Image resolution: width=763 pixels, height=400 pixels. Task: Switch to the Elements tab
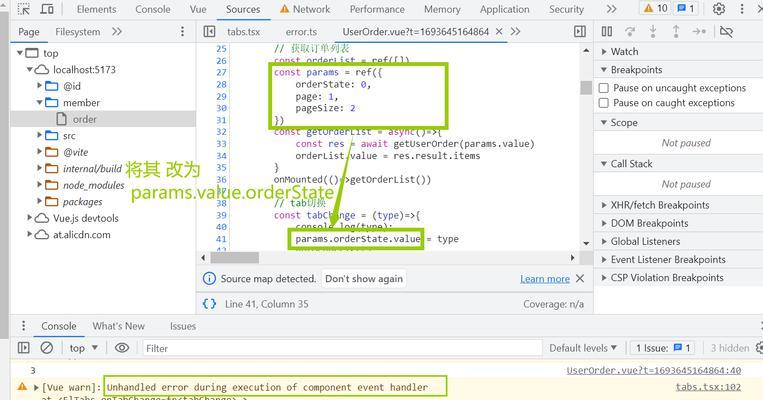point(96,9)
